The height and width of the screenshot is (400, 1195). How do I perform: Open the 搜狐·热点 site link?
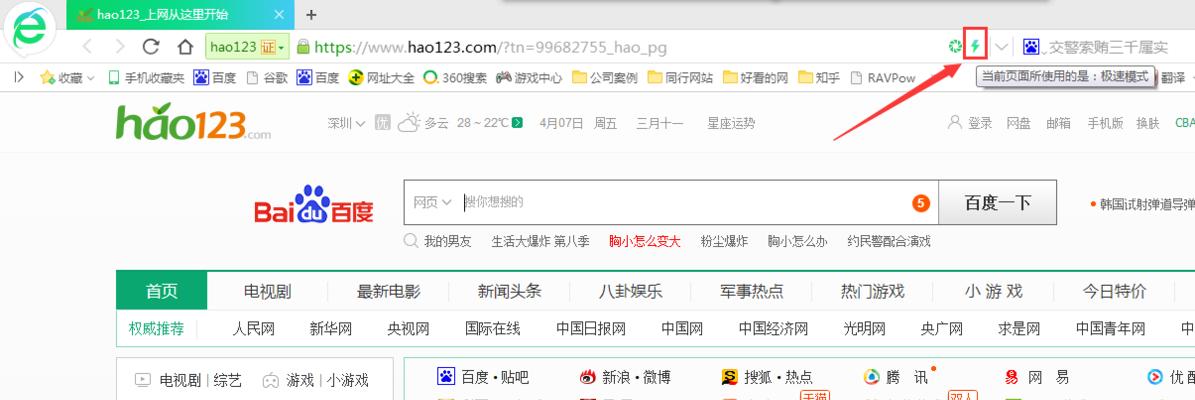(767, 376)
